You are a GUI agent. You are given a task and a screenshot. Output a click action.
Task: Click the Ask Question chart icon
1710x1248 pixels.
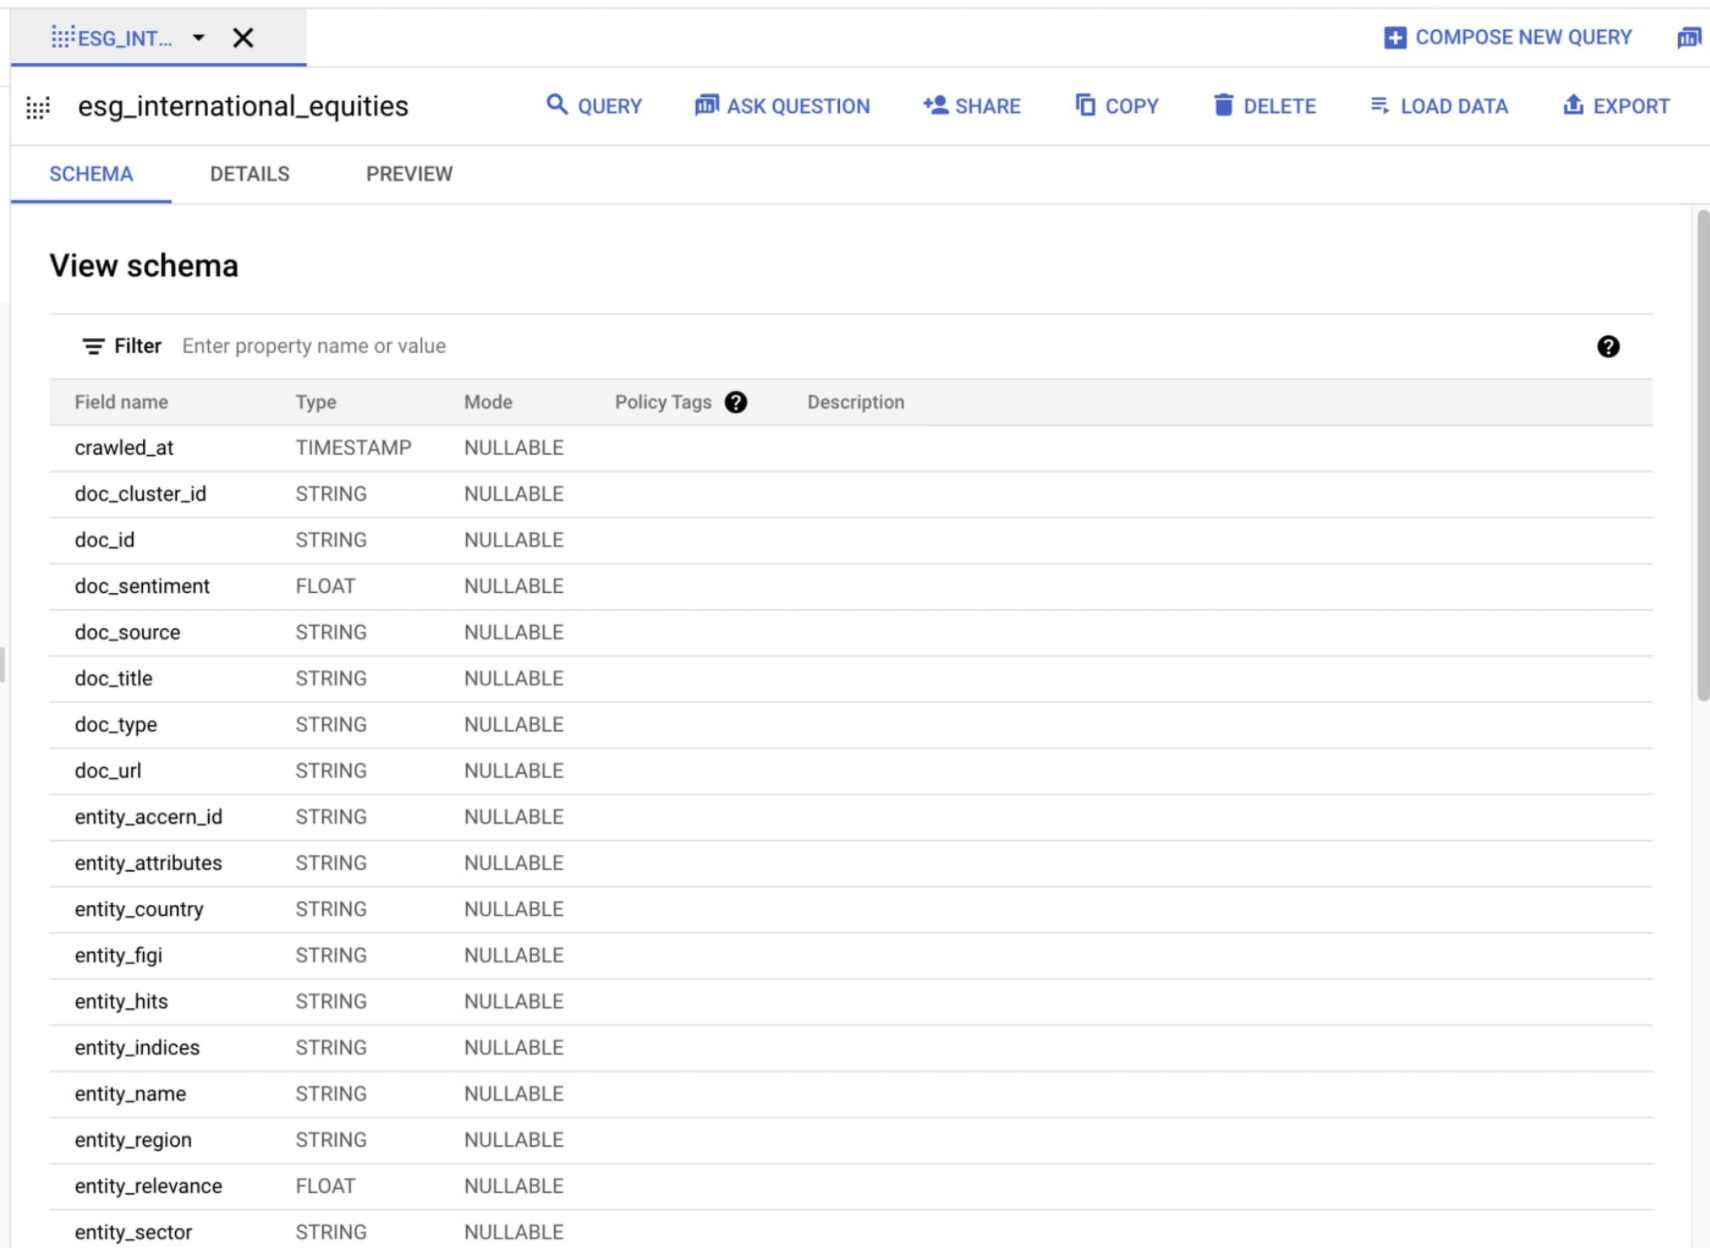pos(706,105)
